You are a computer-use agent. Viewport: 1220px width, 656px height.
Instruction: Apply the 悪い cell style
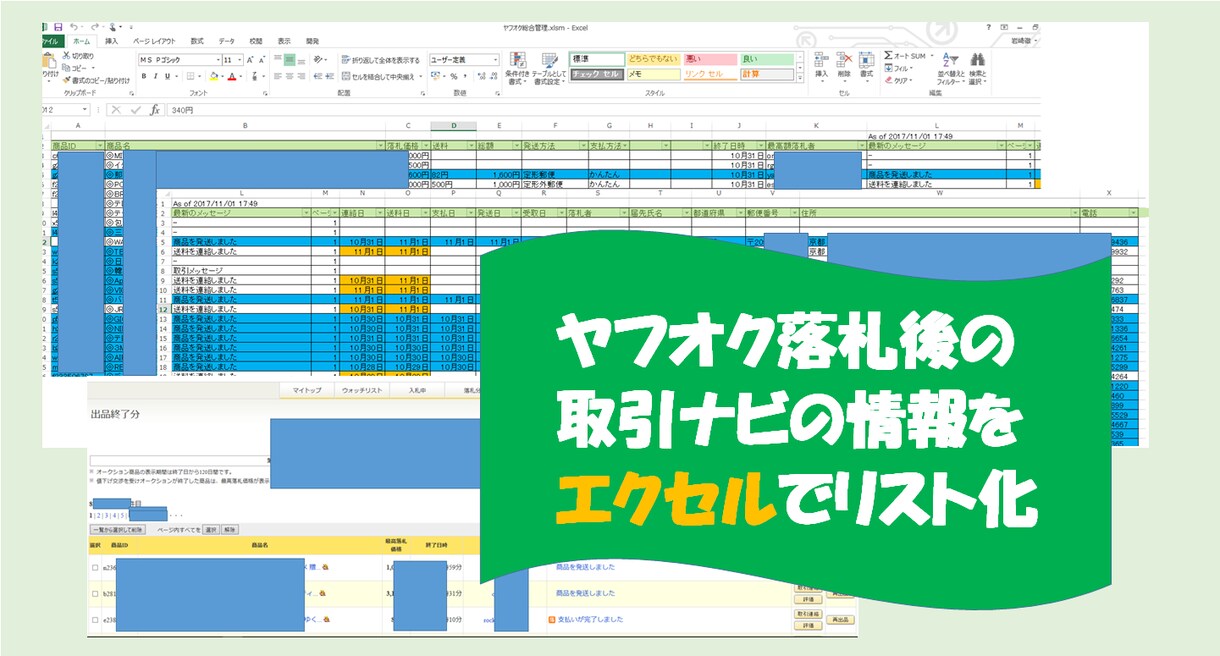[710, 60]
